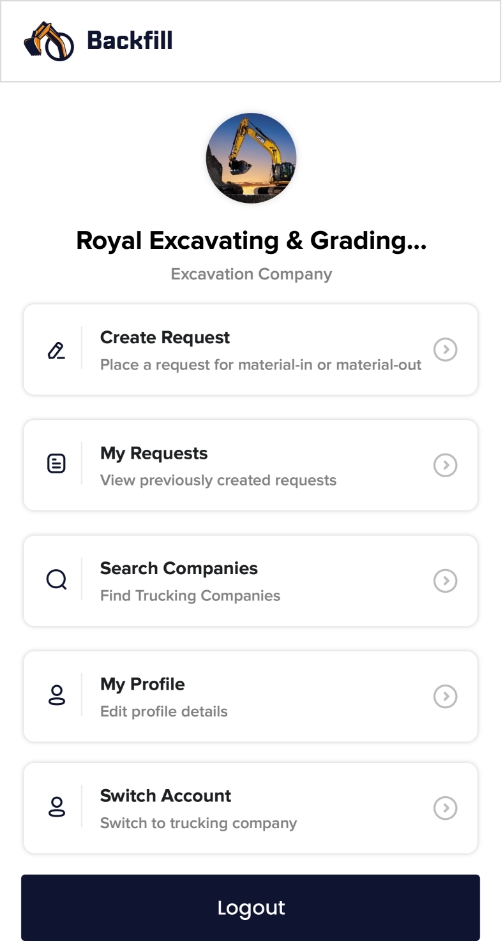Click the person icon beside Switch Account
Screen dimensions: 502x941
click(56, 807)
